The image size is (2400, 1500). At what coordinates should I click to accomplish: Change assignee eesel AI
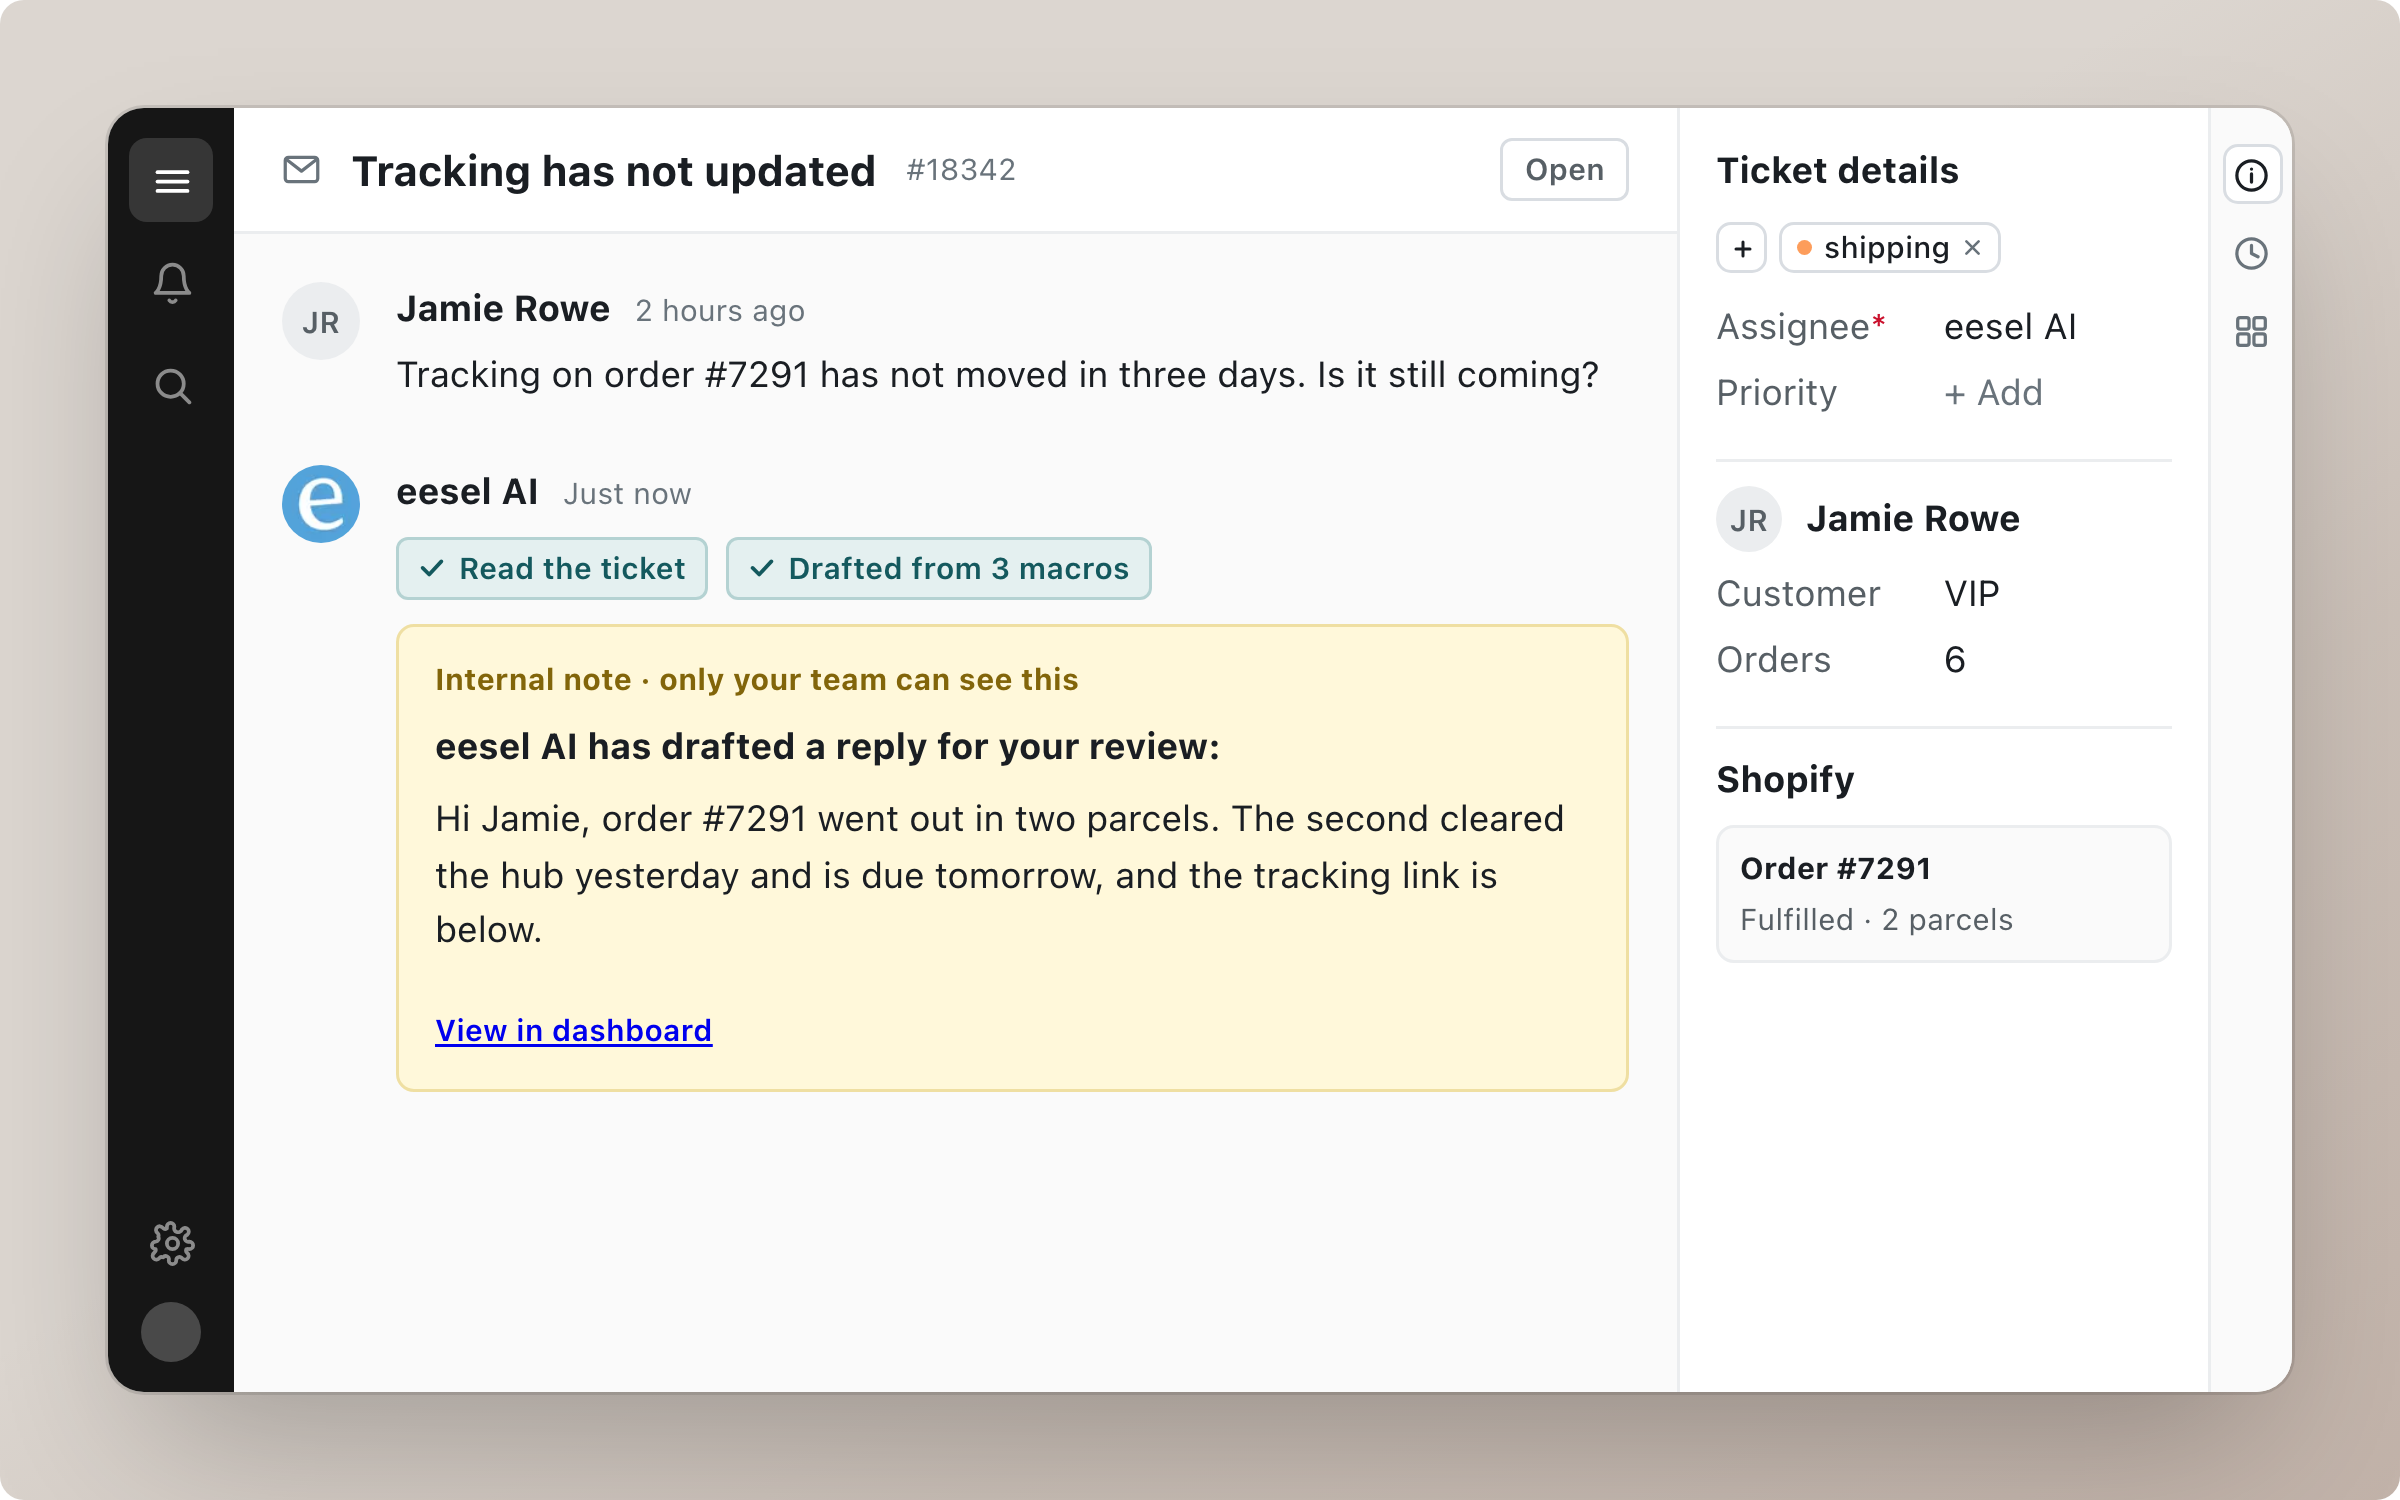click(x=2010, y=327)
